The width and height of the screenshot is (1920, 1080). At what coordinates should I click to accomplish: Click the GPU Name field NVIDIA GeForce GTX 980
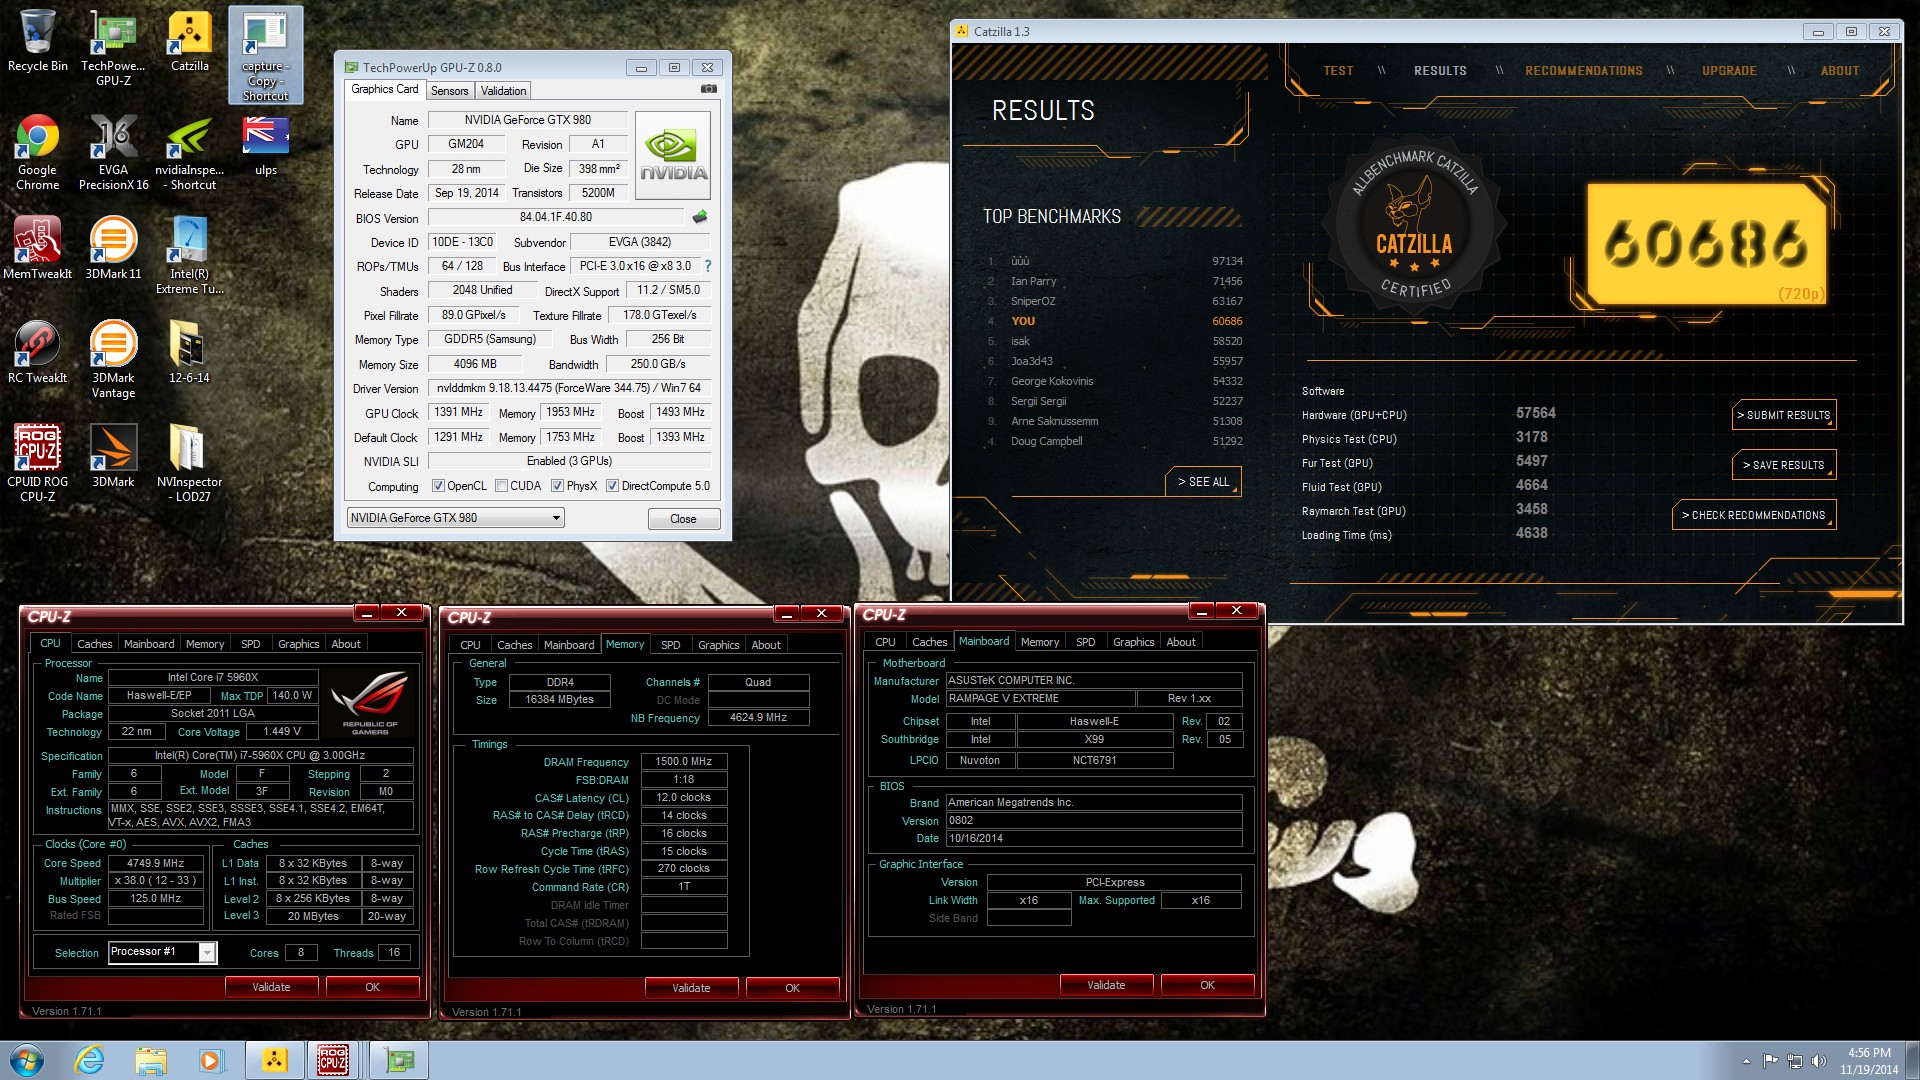(x=527, y=120)
